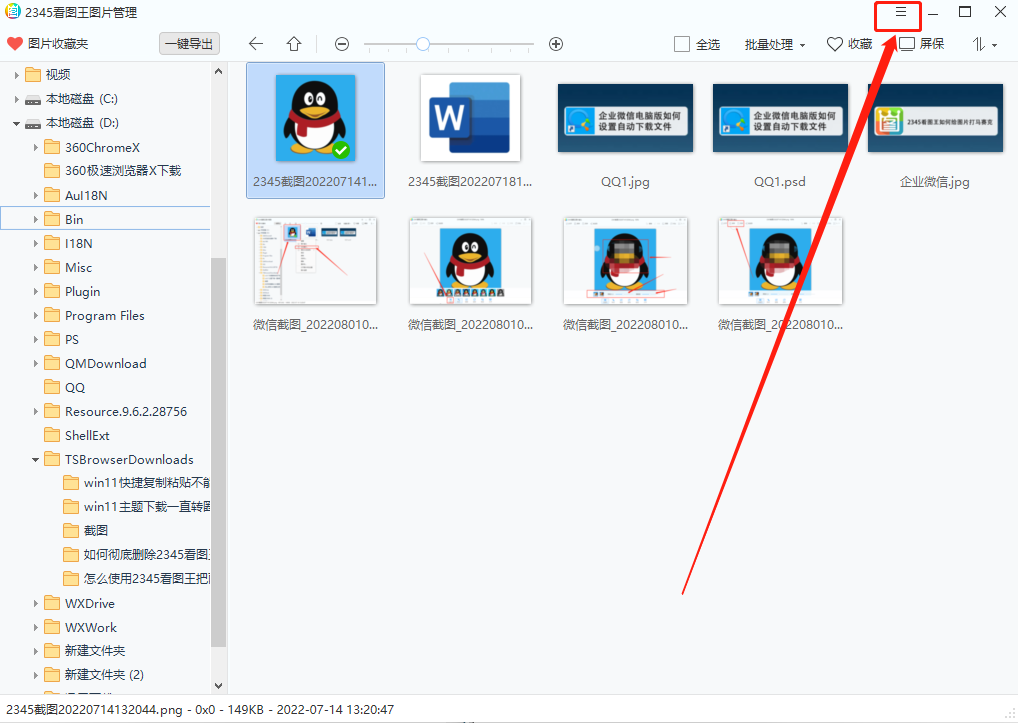The image size is (1018, 723).
Task: Click the heart 收藏 favorite icon
Action: [x=835, y=44]
